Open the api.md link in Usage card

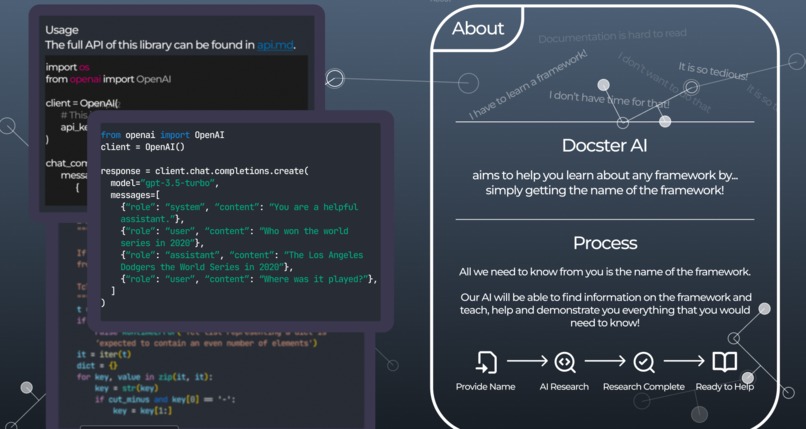[x=275, y=45]
